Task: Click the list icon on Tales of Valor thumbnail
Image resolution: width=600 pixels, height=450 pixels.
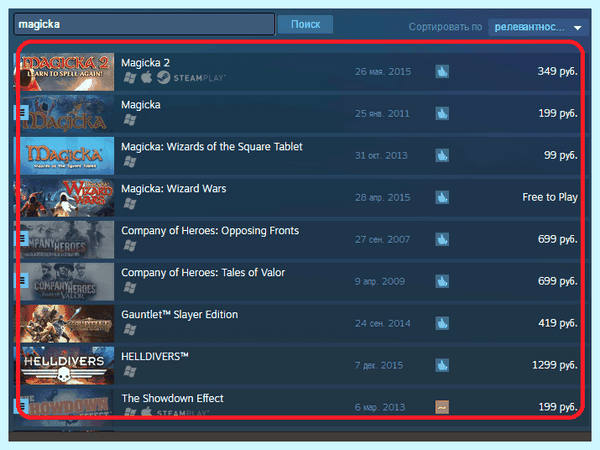Action: pos(23,280)
